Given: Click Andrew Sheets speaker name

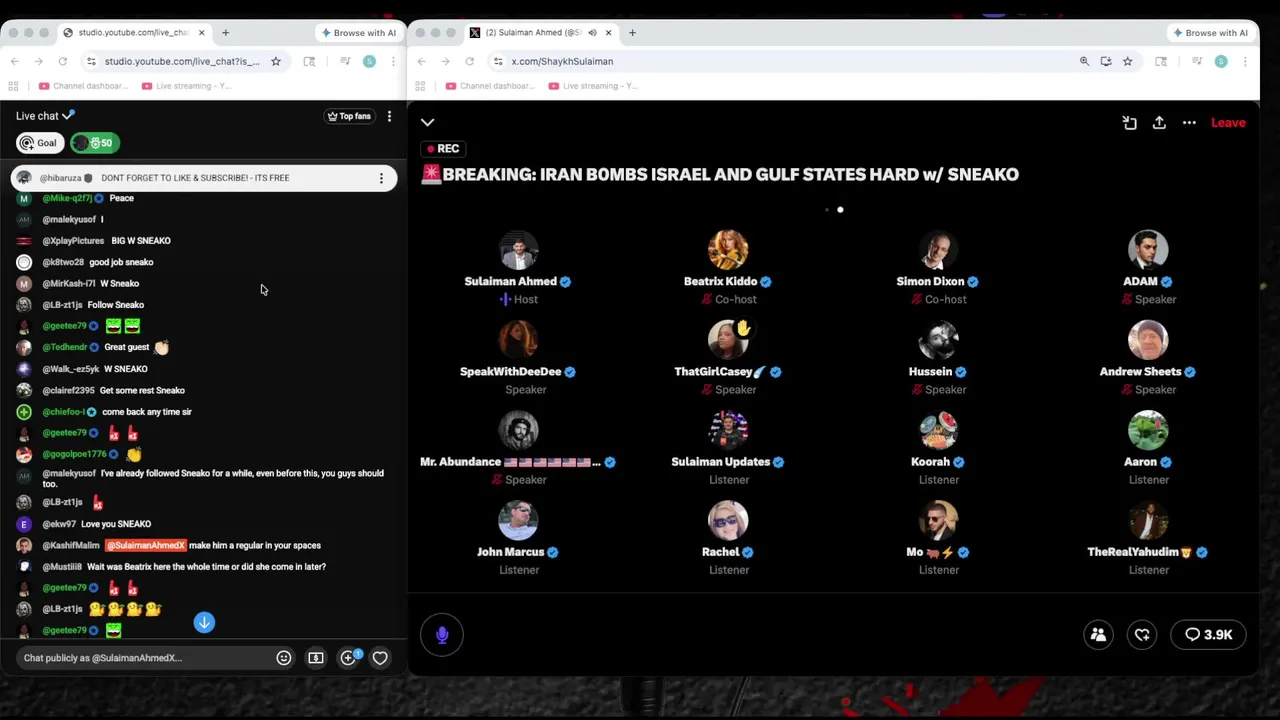Looking at the screenshot, I should (x=1140, y=372).
